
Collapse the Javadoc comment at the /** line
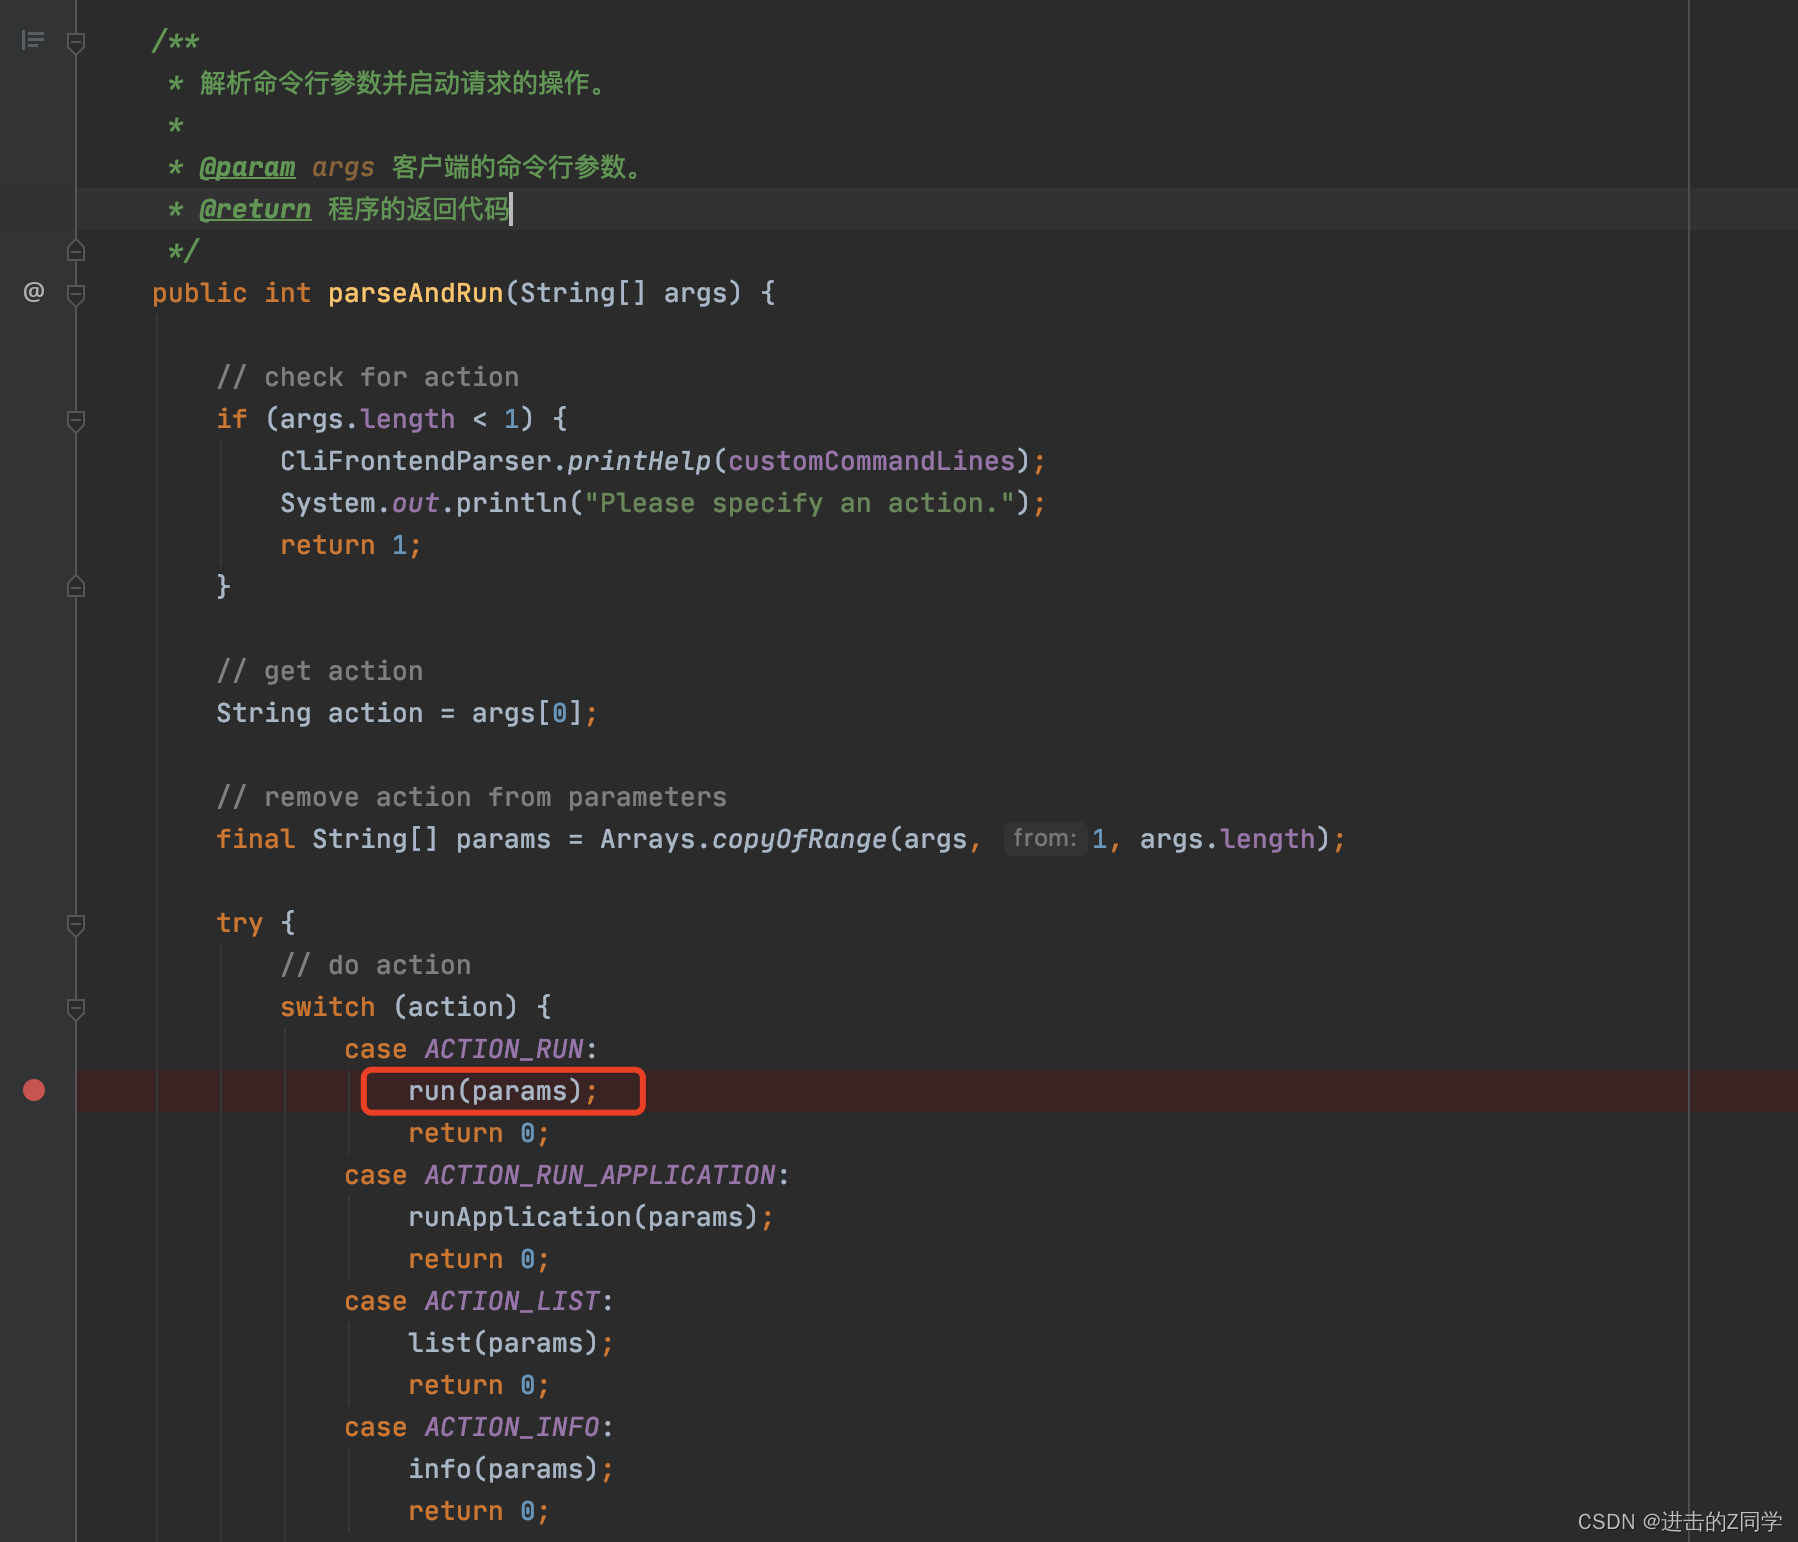coord(76,42)
